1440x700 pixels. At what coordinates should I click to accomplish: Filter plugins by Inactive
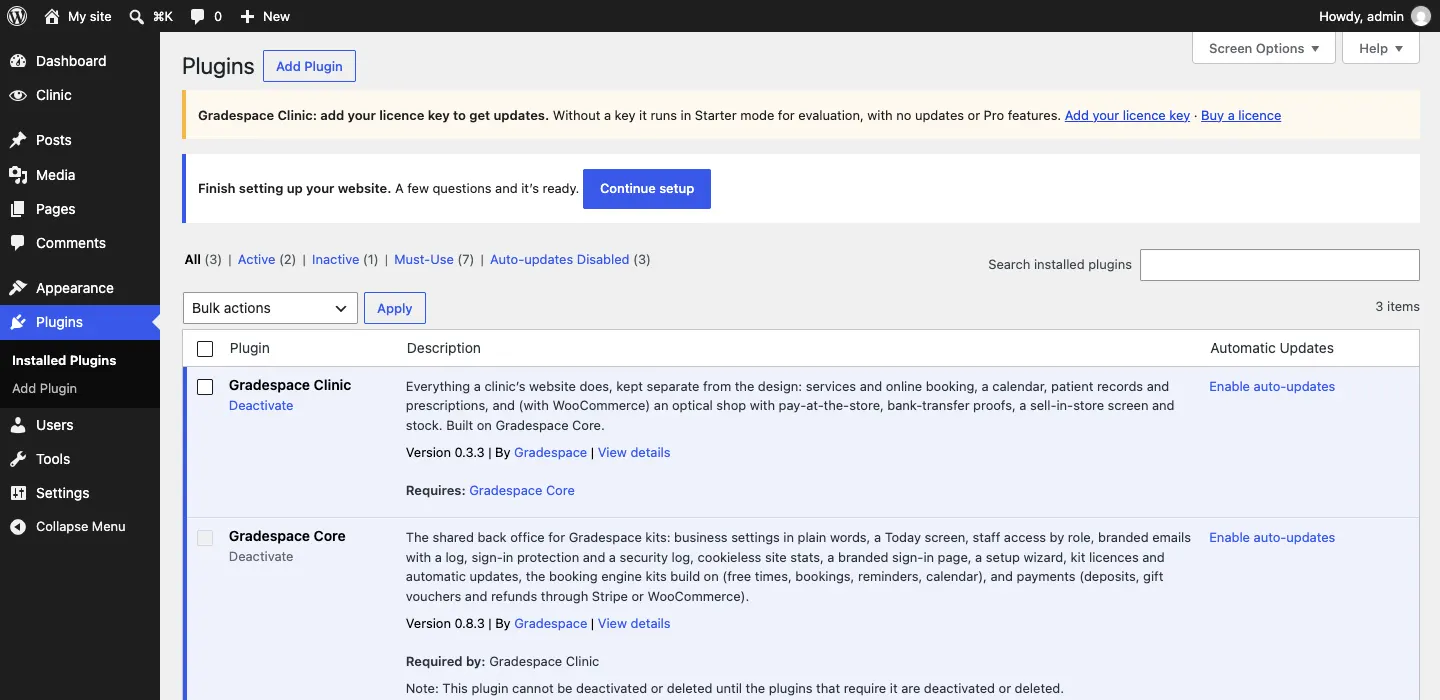point(335,259)
